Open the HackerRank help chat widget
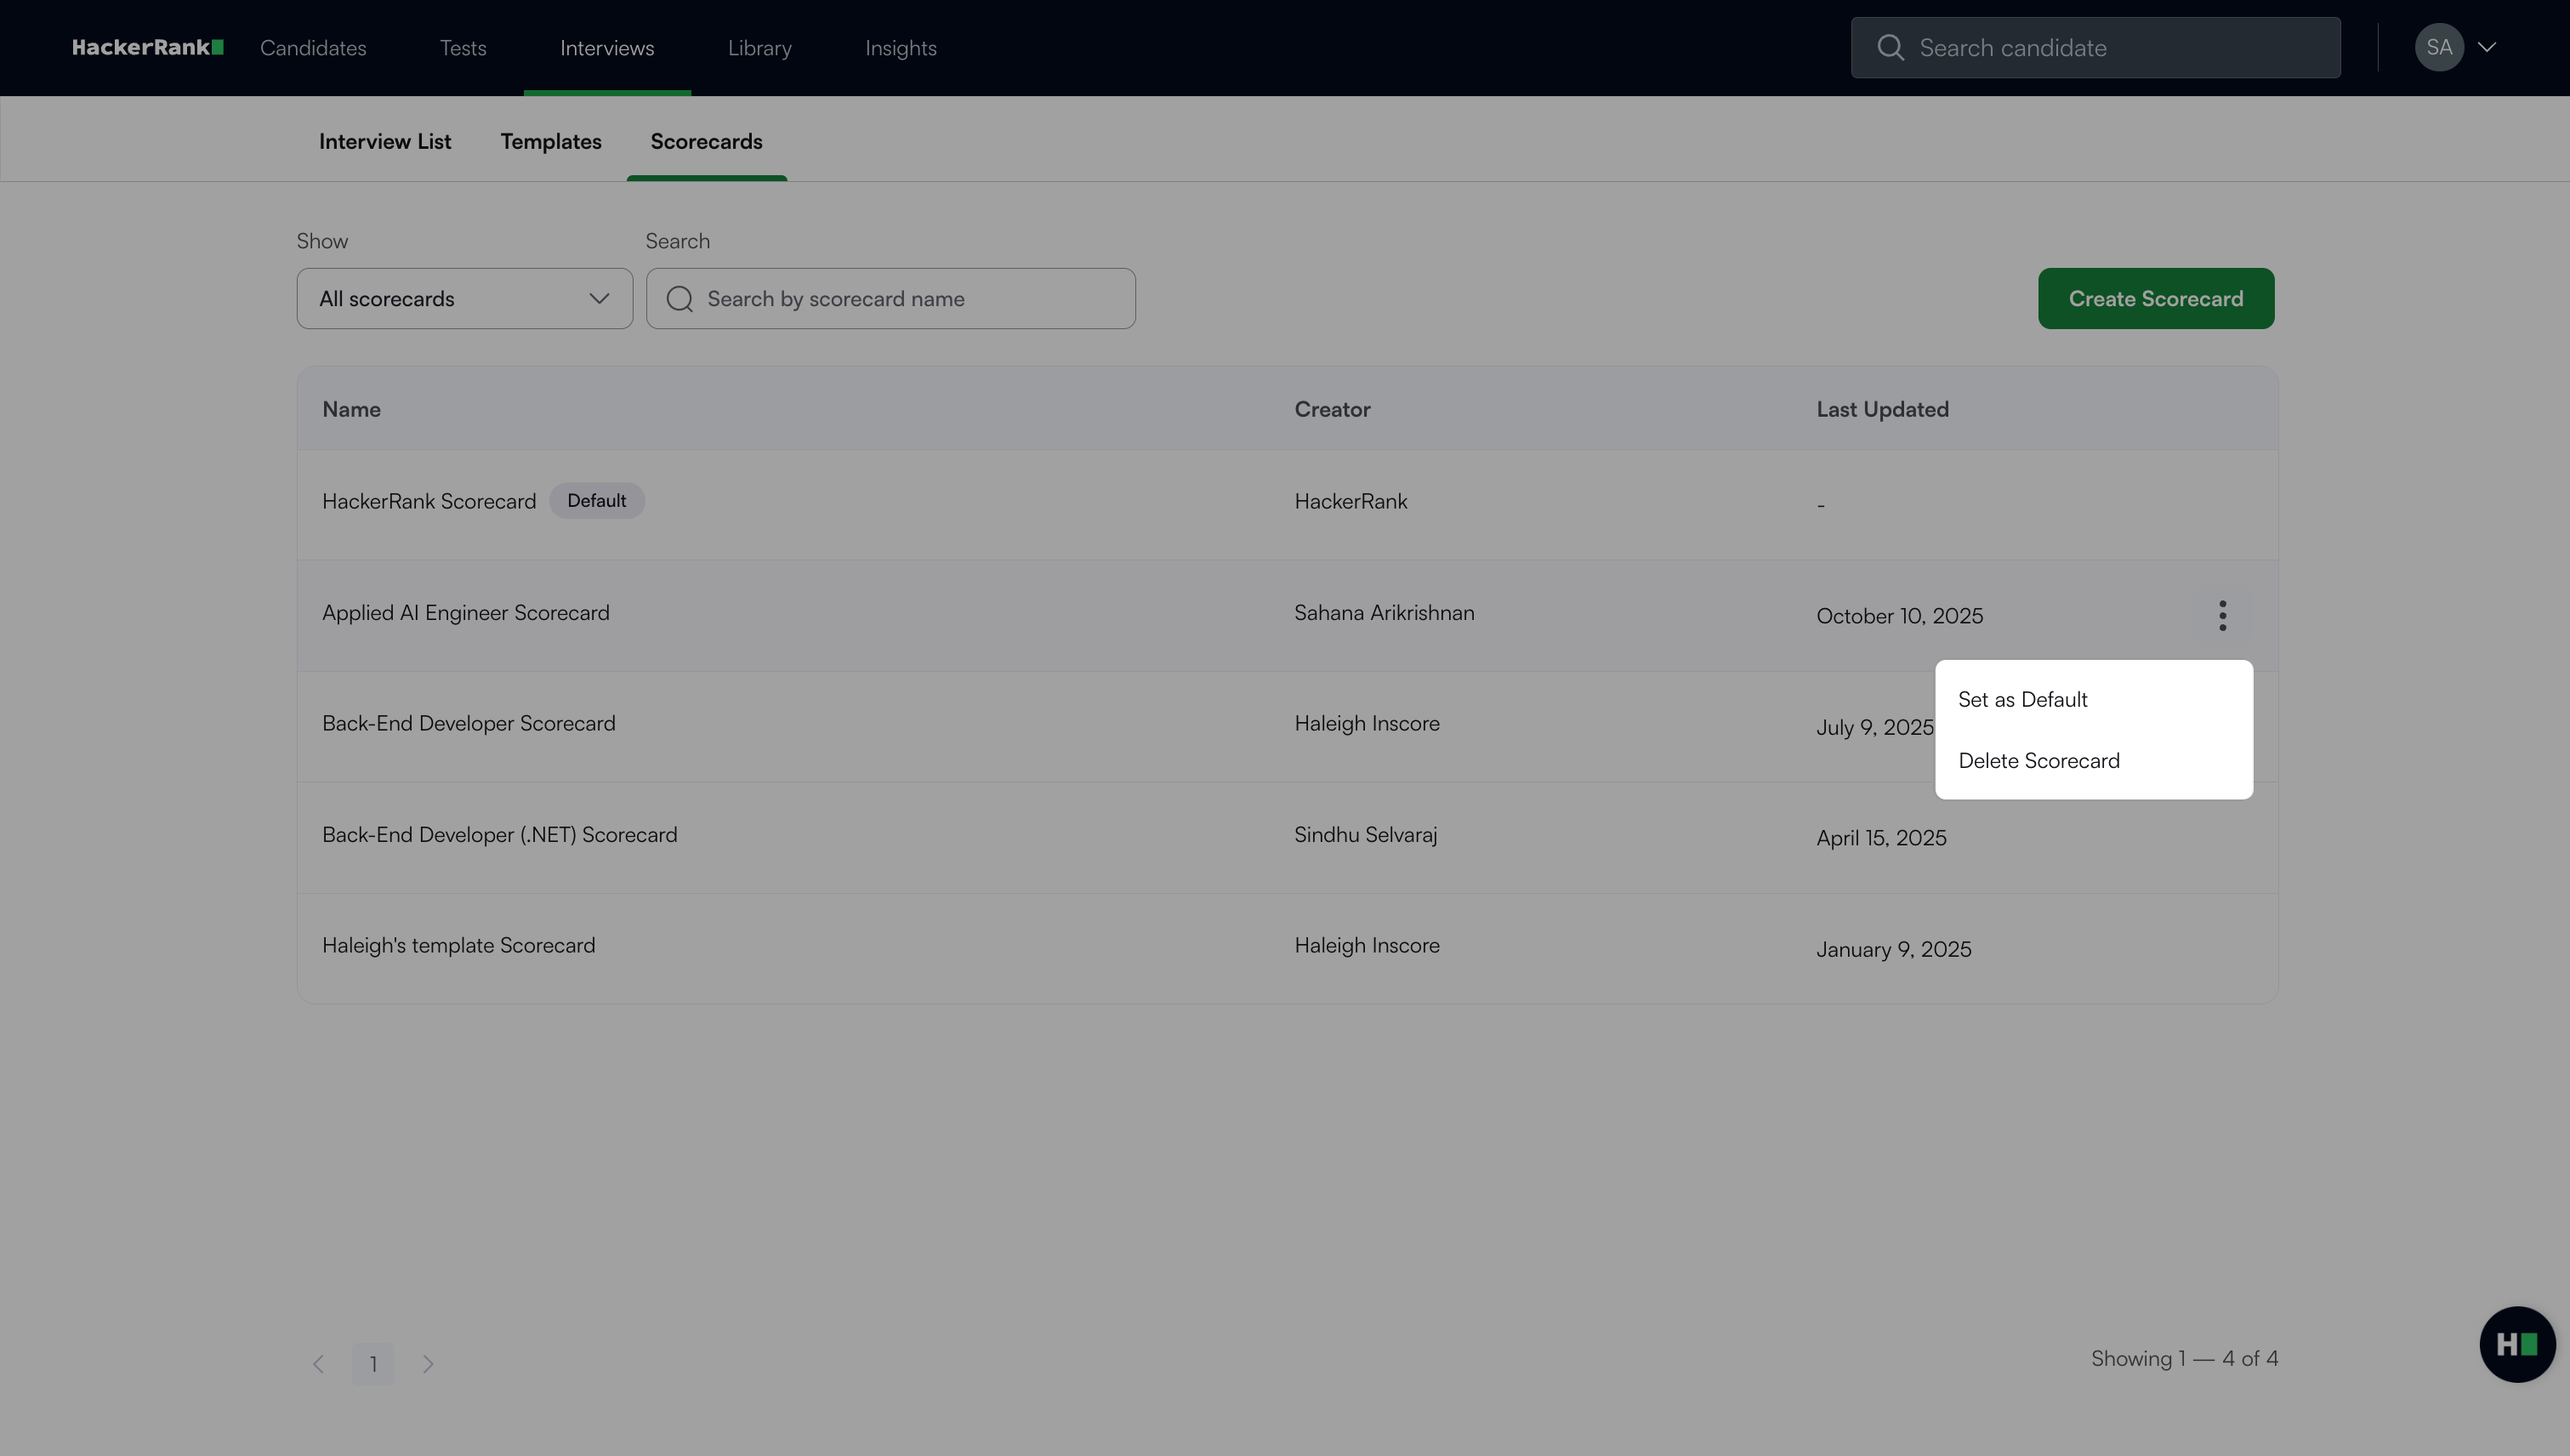The width and height of the screenshot is (2570, 1456). pyautogui.click(x=2516, y=1344)
